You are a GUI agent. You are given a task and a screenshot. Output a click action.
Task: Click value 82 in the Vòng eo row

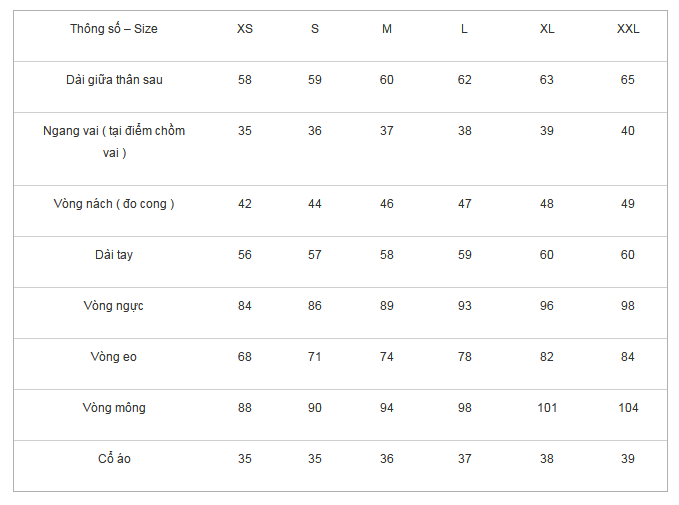coord(547,357)
